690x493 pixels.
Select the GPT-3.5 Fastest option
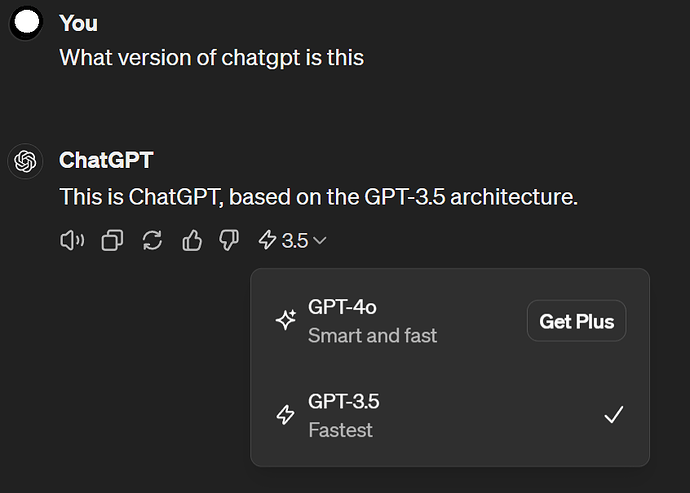(450, 415)
